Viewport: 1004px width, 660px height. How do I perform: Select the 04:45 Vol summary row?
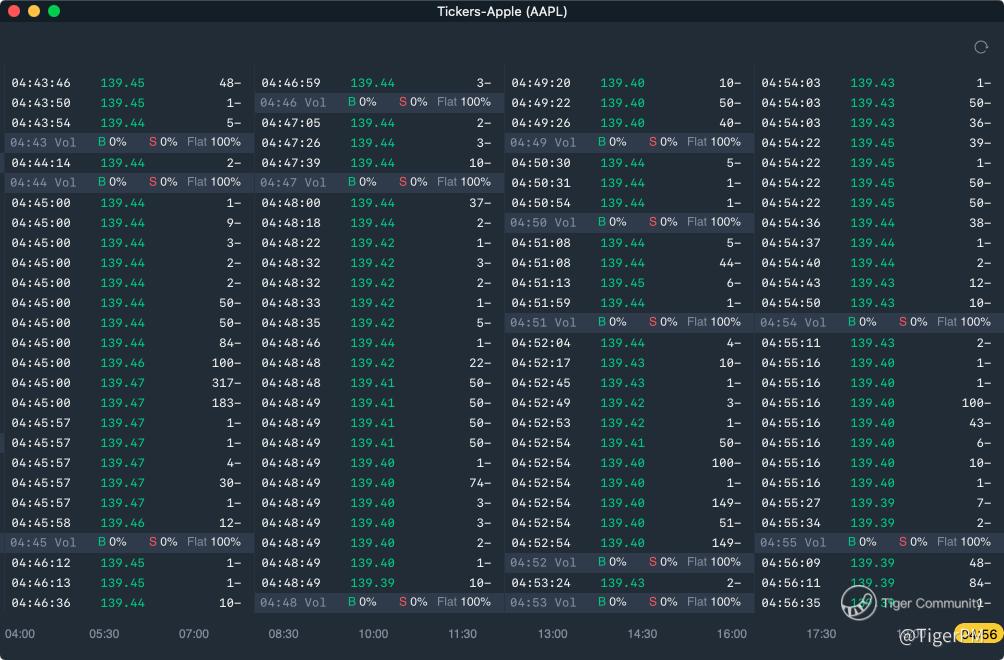pyautogui.click(x=129, y=542)
